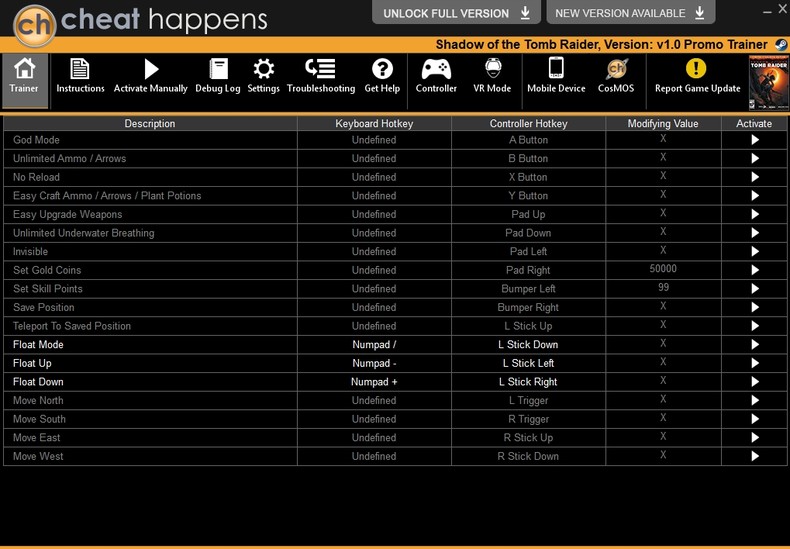
Task: Activate Set Skill Points cheat
Action: click(755, 289)
